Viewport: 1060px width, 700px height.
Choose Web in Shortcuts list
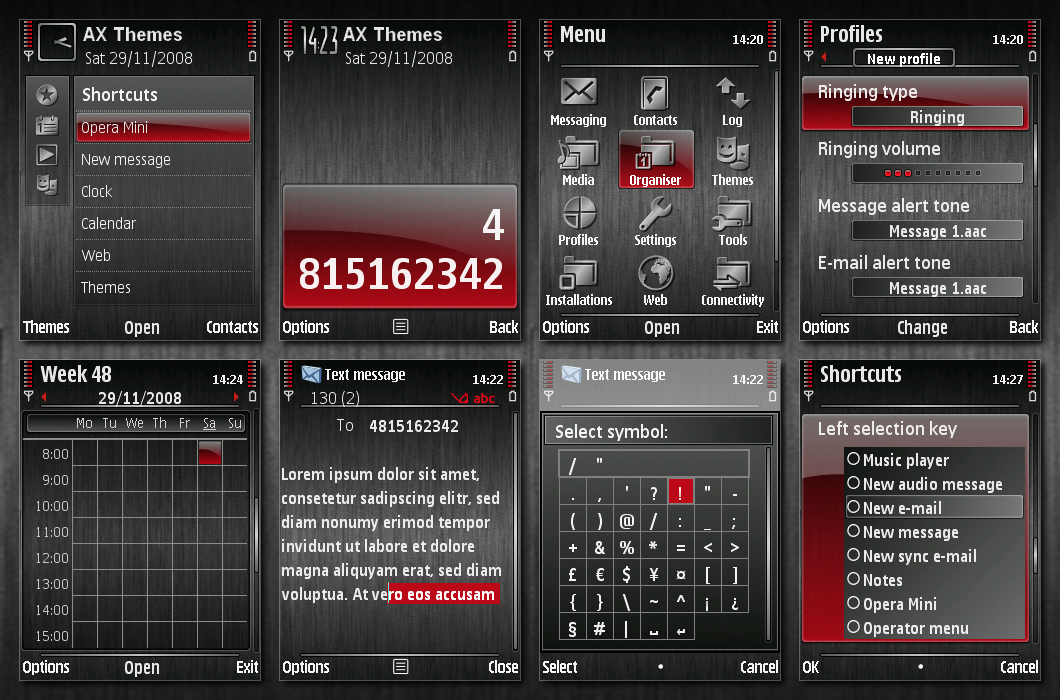(163, 256)
